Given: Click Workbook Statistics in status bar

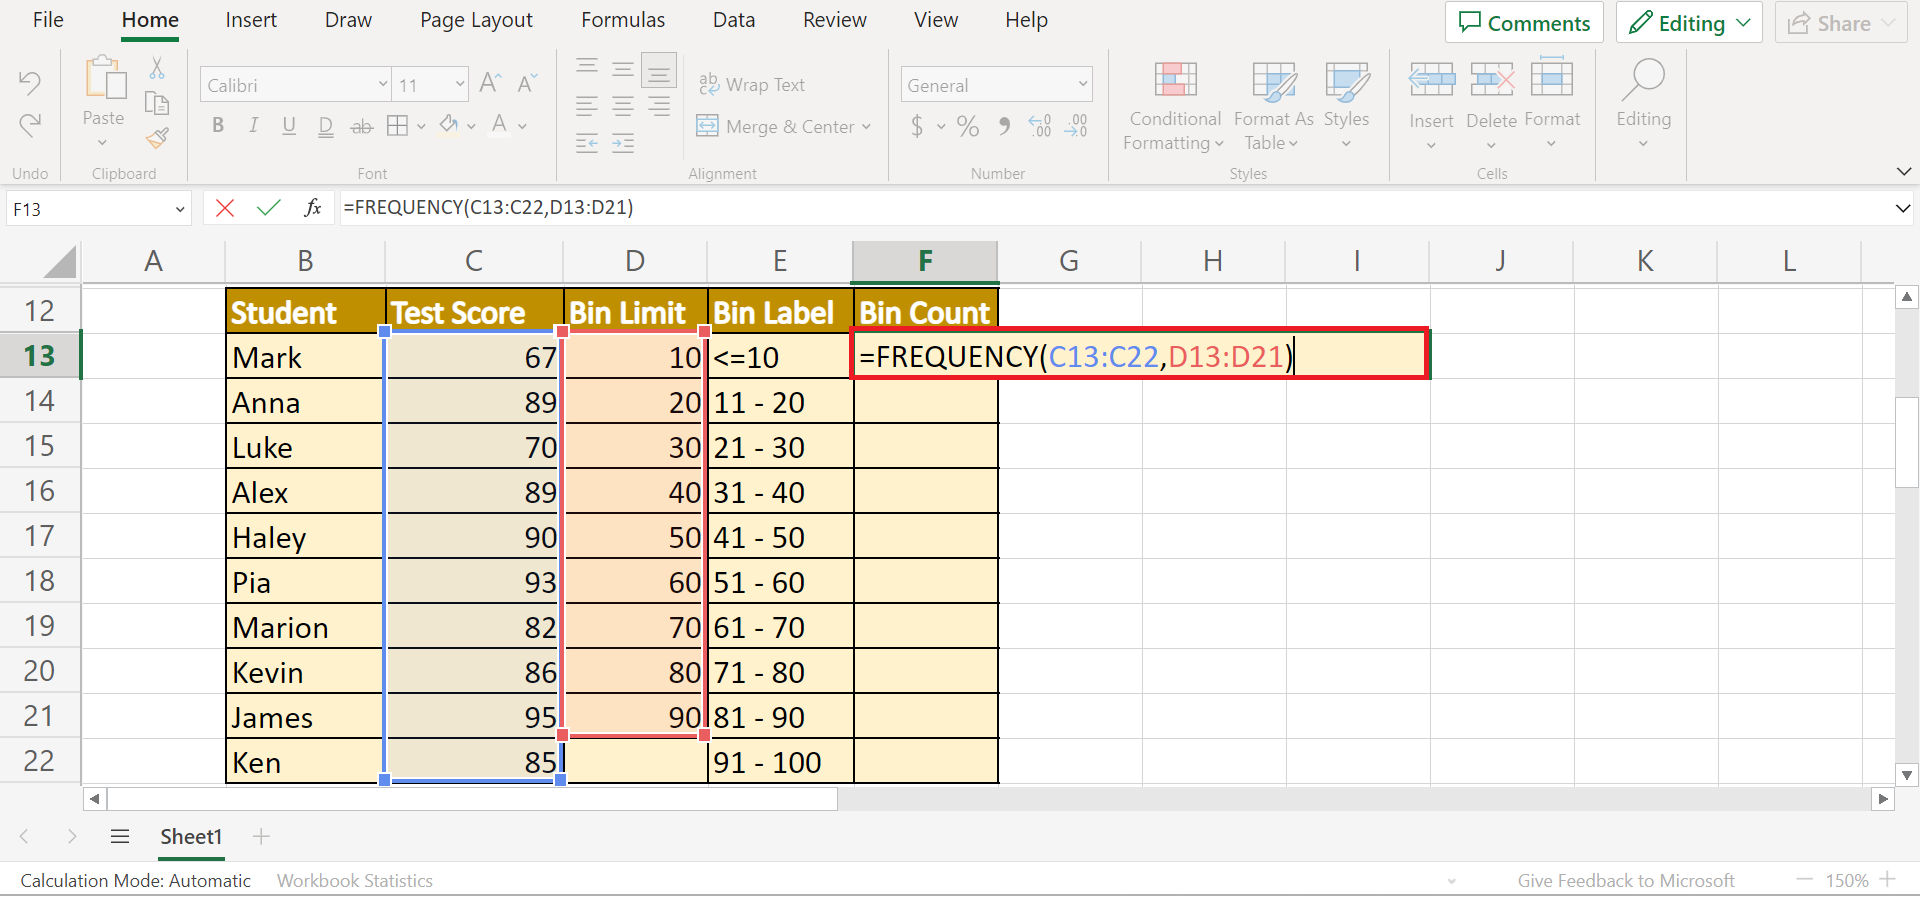Looking at the screenshot, I should coord(354,881).
